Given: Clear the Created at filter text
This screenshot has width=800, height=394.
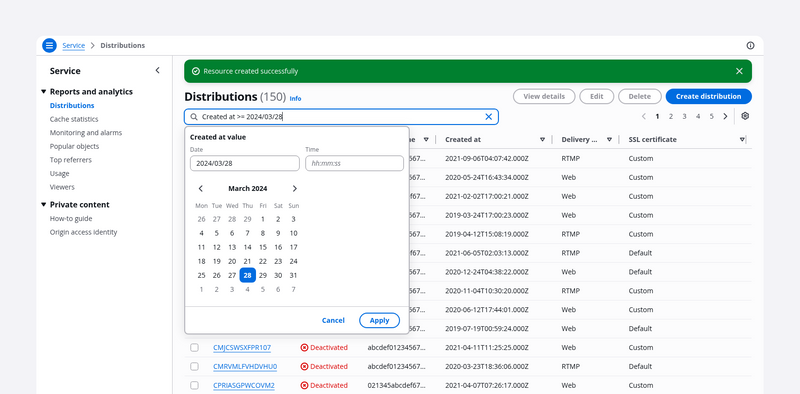Looking at the screenshot, I should (x=488, y=117).
